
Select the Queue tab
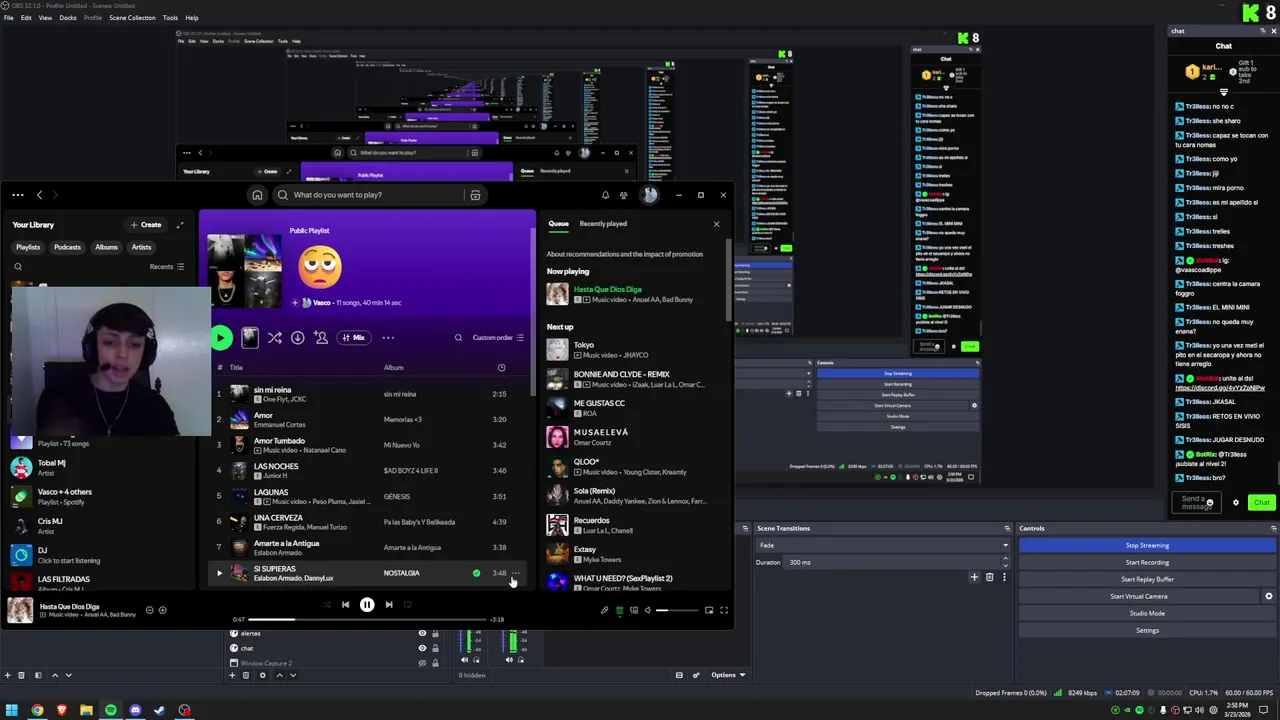(x=558, y=224)
